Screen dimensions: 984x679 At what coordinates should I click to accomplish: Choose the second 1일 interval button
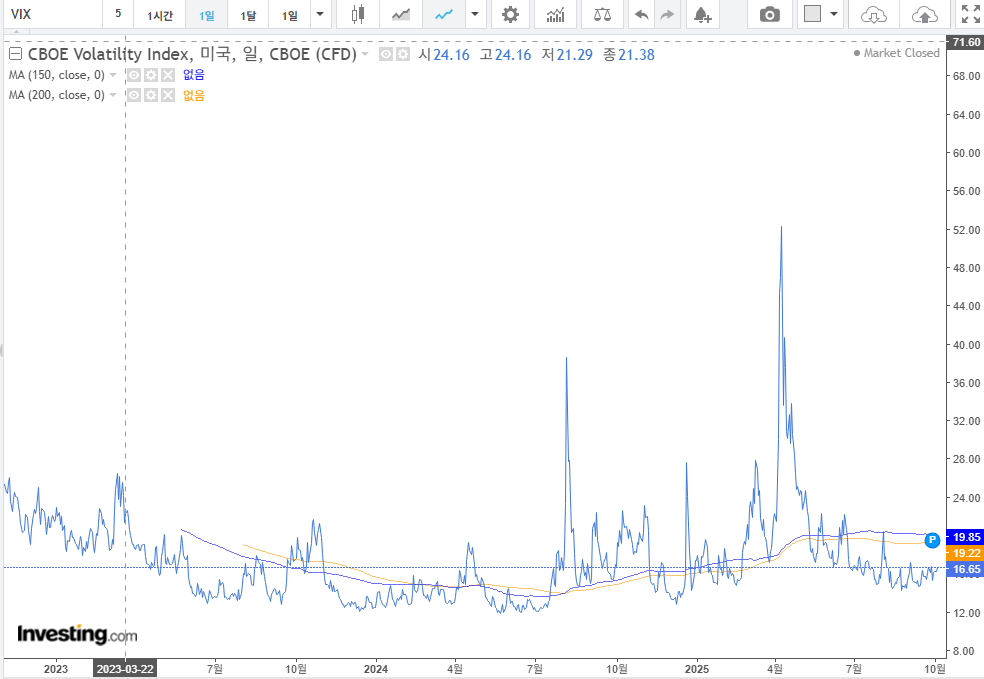(289, 14)
